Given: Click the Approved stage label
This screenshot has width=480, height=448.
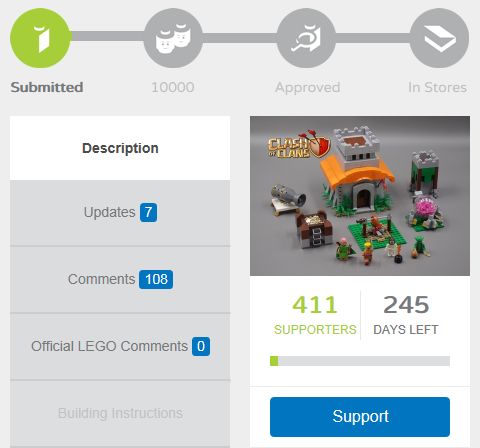Looking at the screenshot, I should click(x=307, y=88).
